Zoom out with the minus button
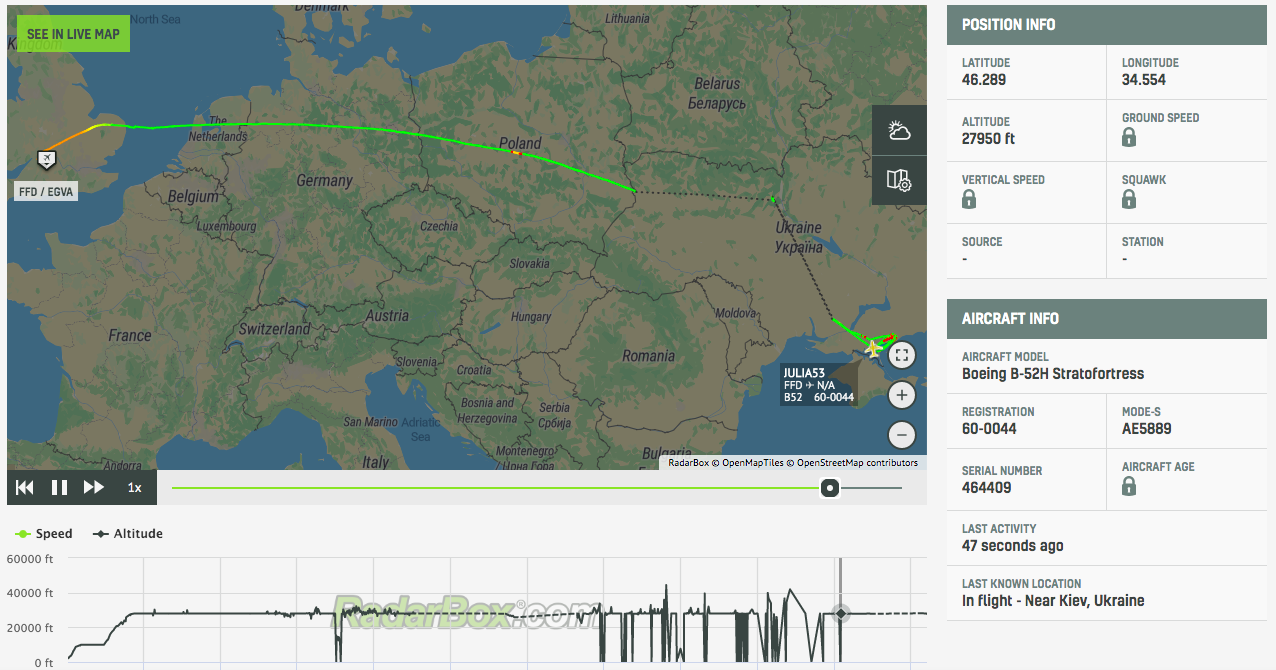The image size is (1276, 670). [902, 435]
